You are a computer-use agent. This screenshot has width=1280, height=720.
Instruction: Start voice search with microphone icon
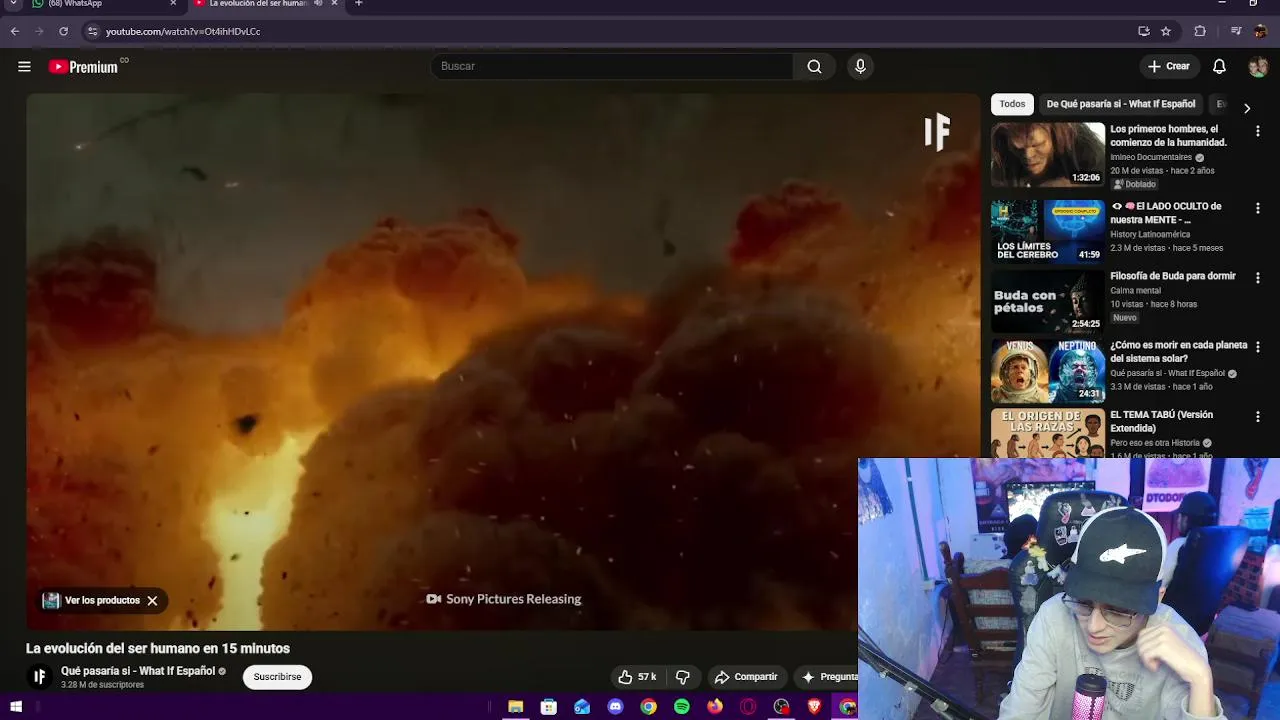tap(860, 66)
